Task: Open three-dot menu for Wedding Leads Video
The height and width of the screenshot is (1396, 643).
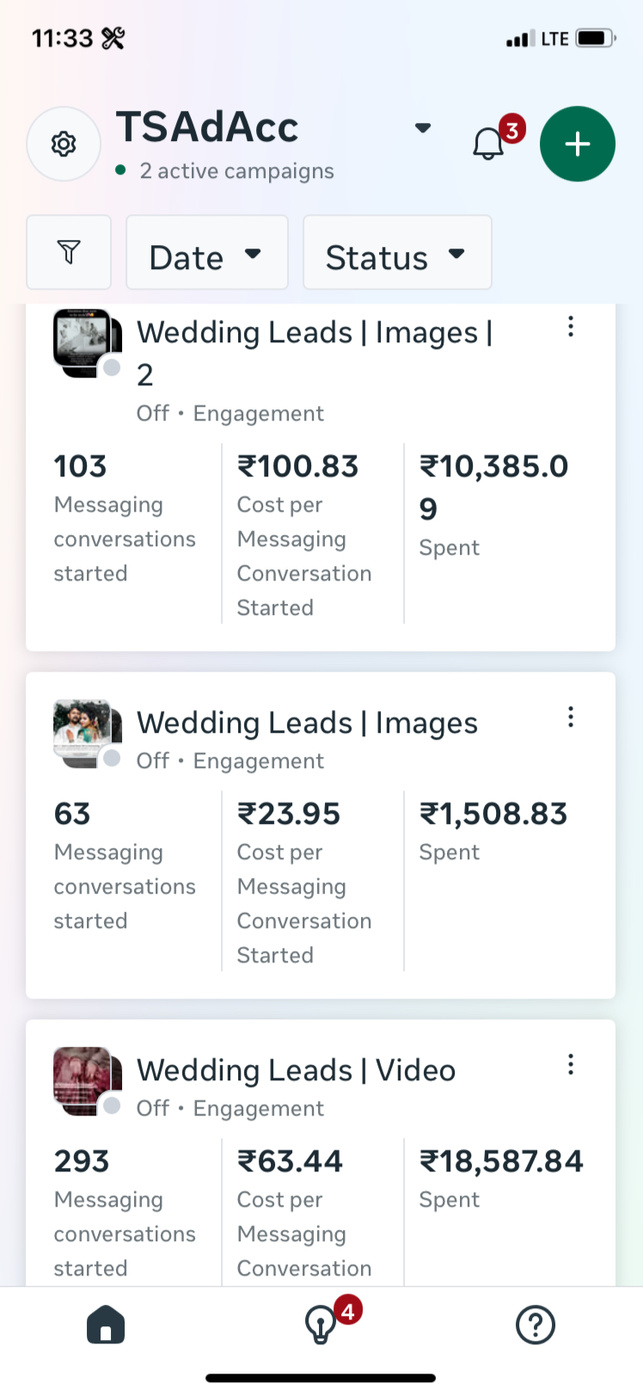Action: click(x=570, y=1064)
